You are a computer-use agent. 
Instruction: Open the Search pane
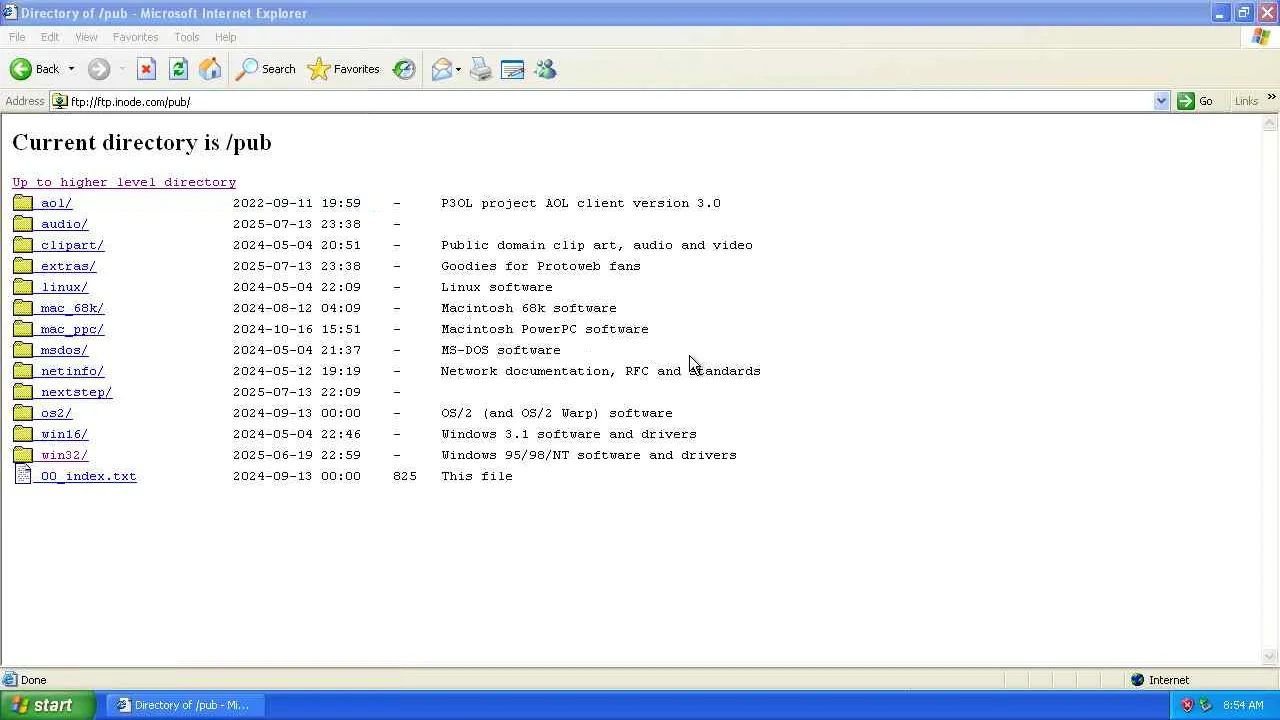266,69
